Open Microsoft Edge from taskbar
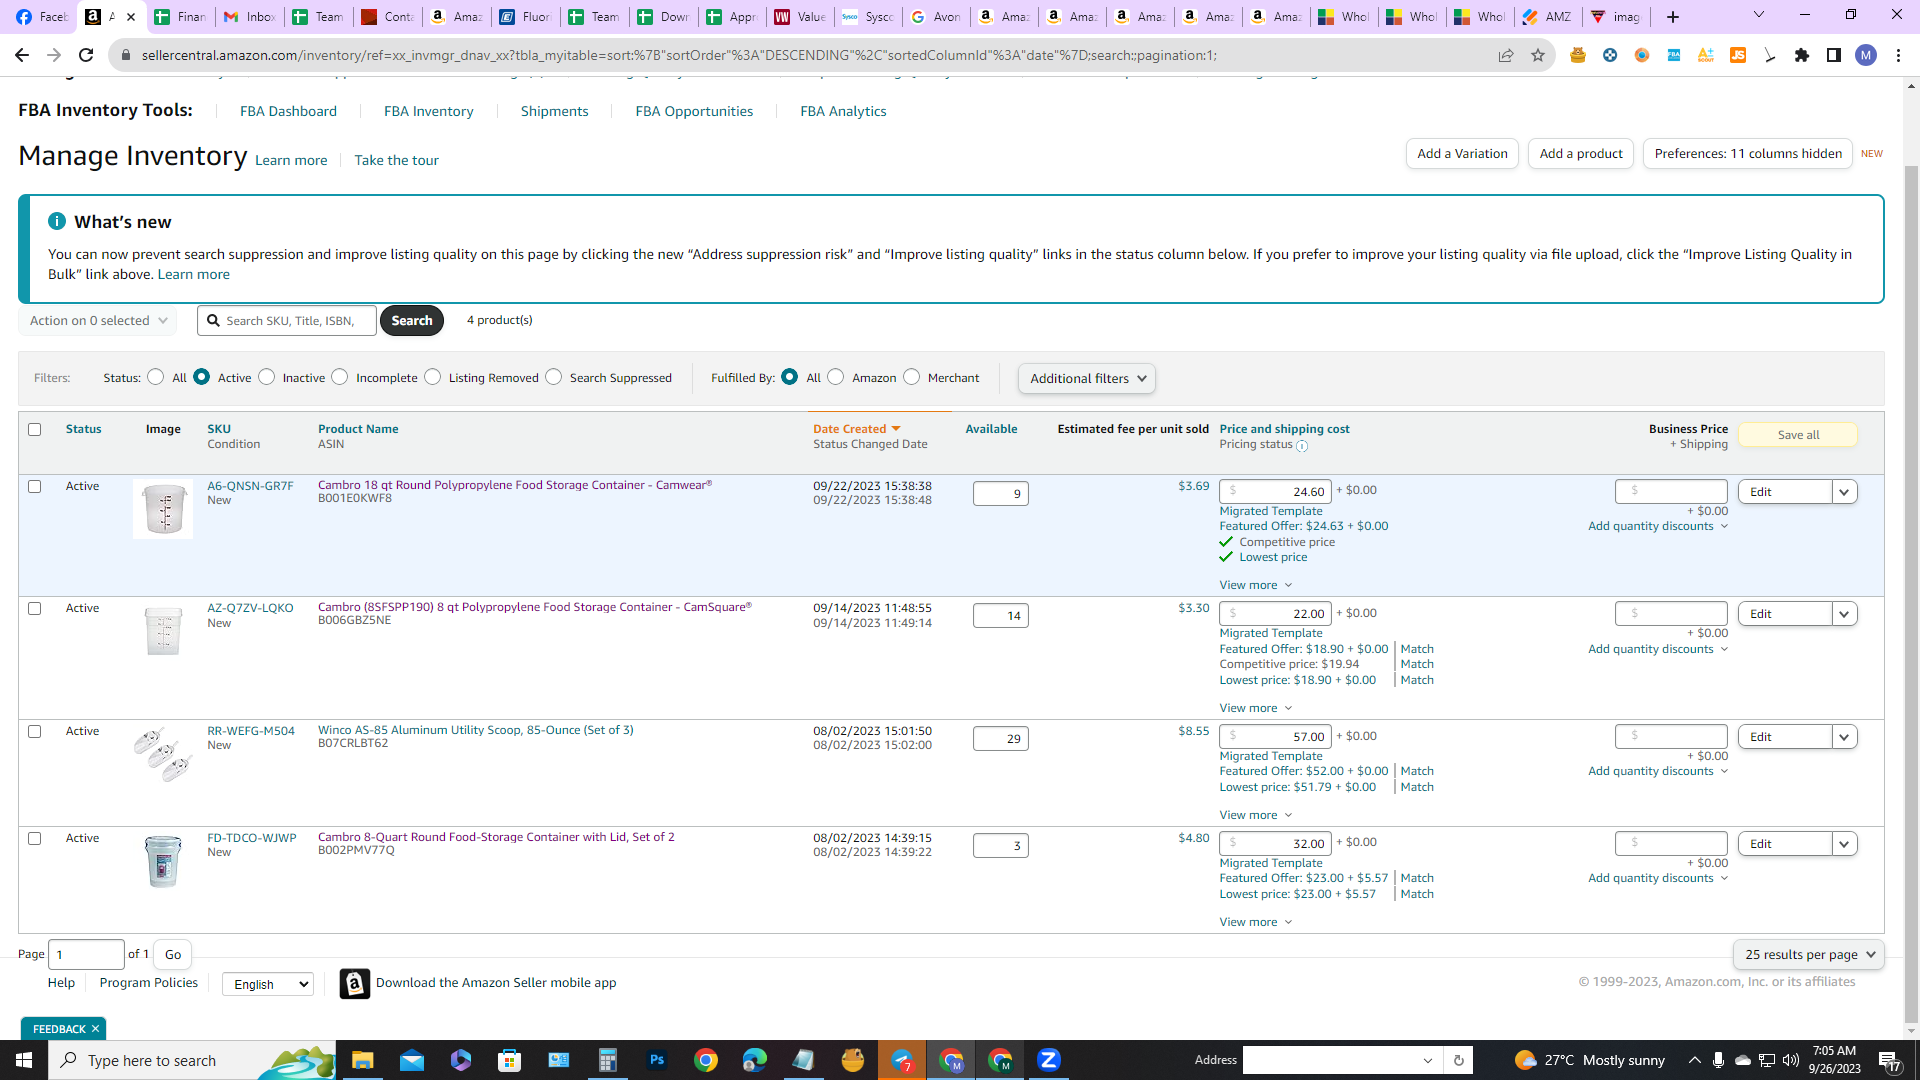This screenshot has height=1080, width=1920. [x=755, y=1060]
